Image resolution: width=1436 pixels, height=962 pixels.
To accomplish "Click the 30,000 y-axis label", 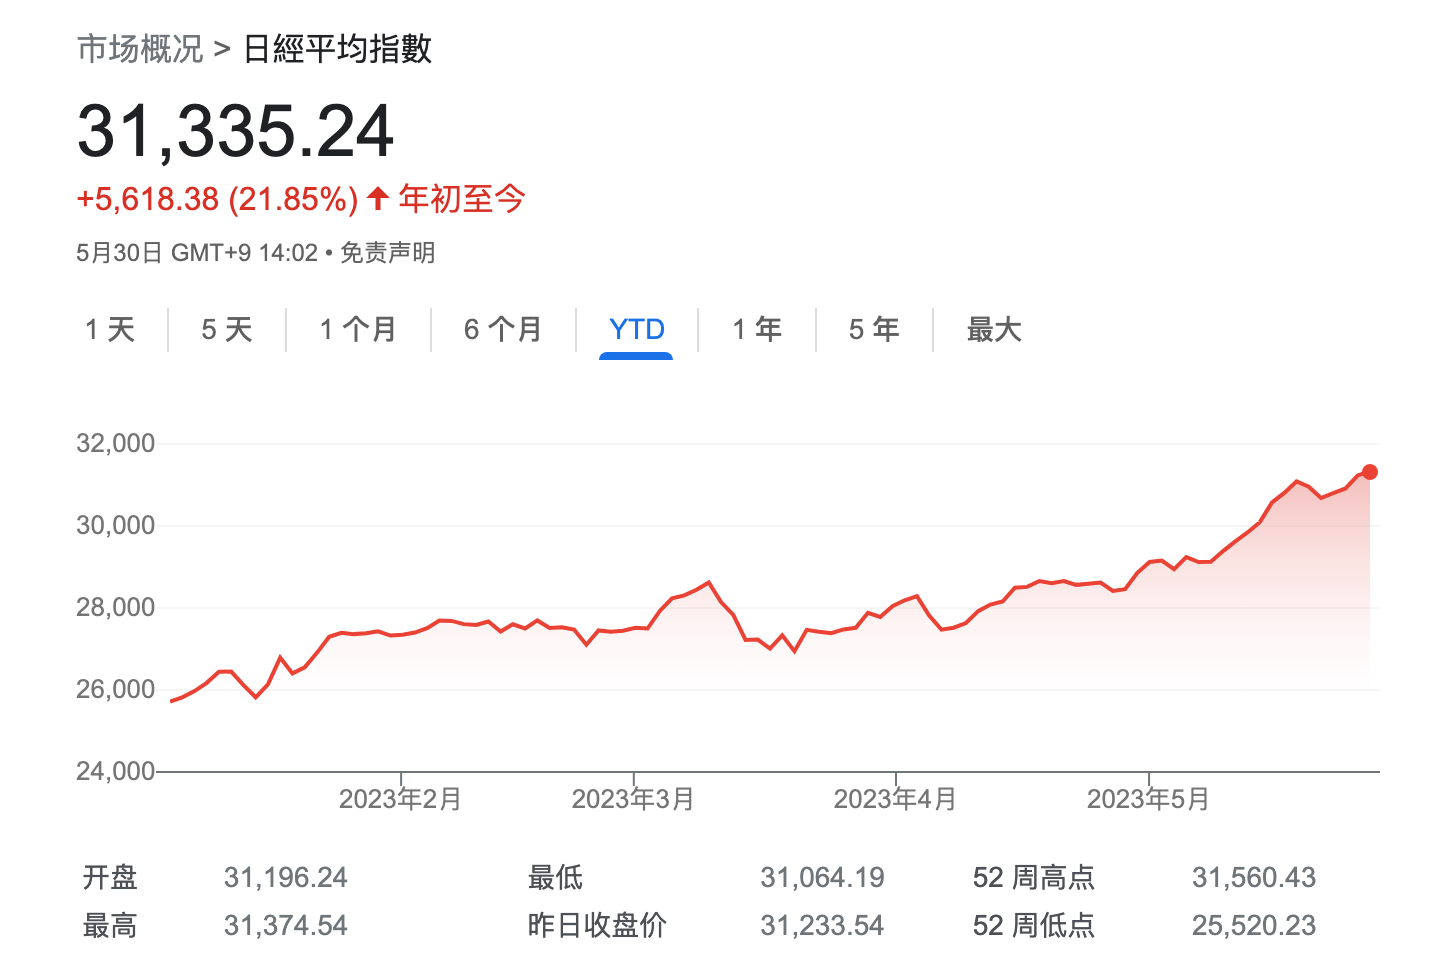I will pyautogui.click(x=116, y=525).
